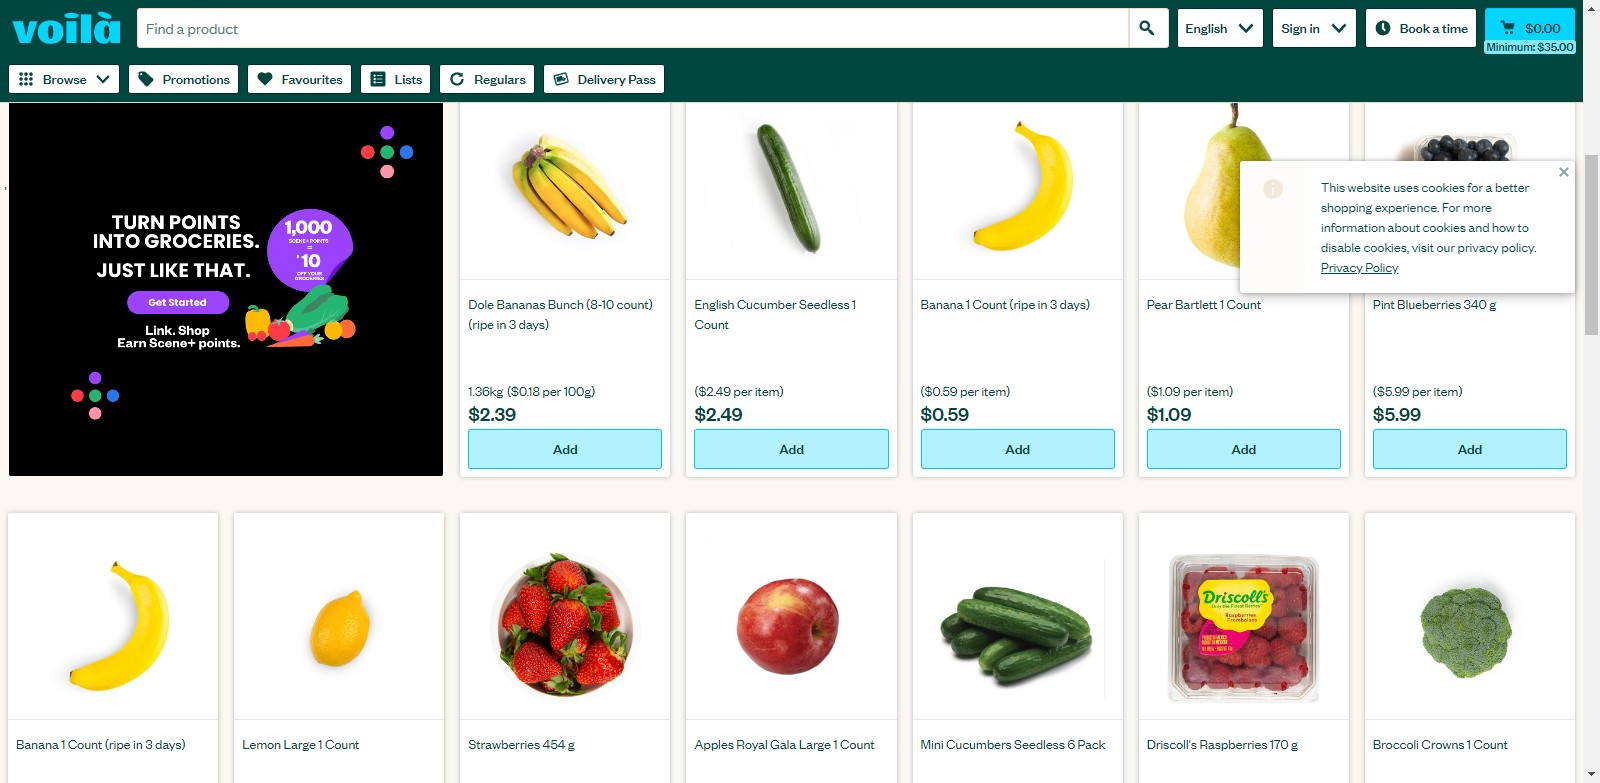Click Get Started on Scene+ banner
The height and width of the screenshot is (783, 1600).
tap(178, 302)
